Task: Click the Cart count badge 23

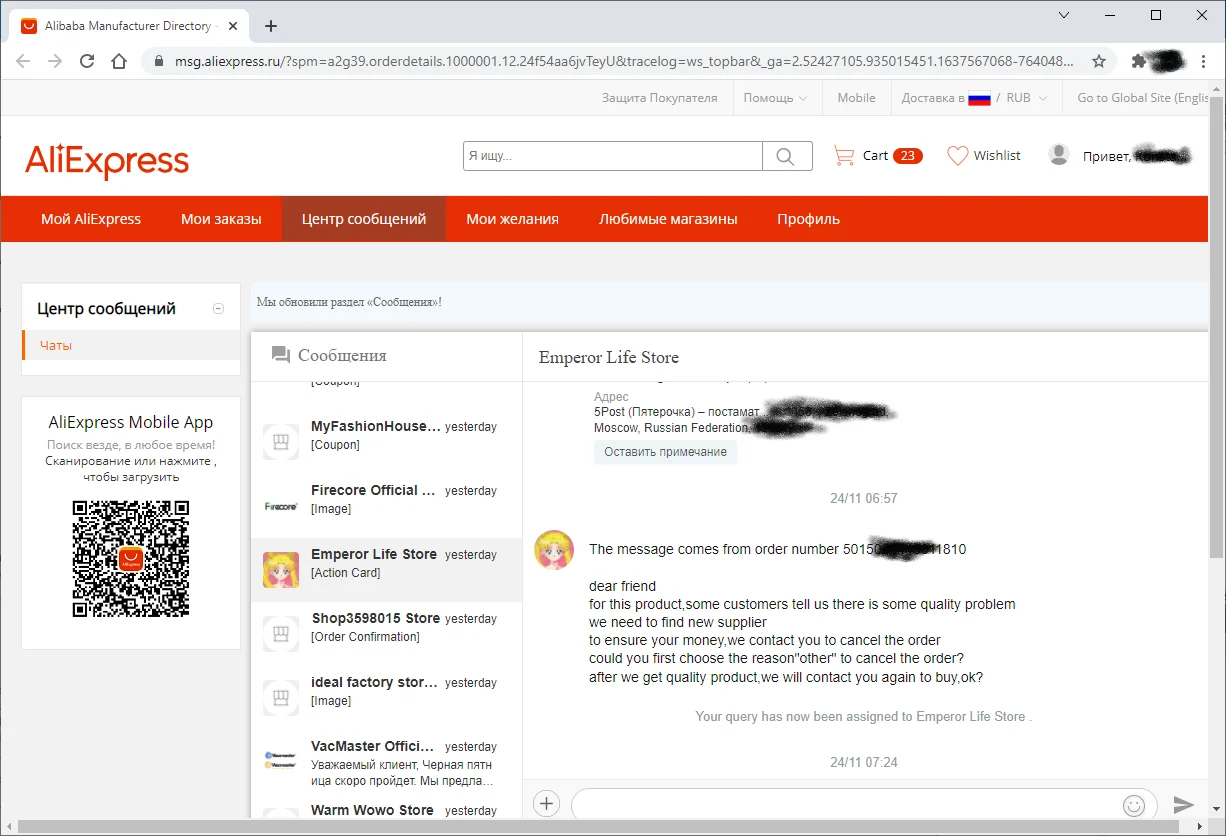Action: 907,156
